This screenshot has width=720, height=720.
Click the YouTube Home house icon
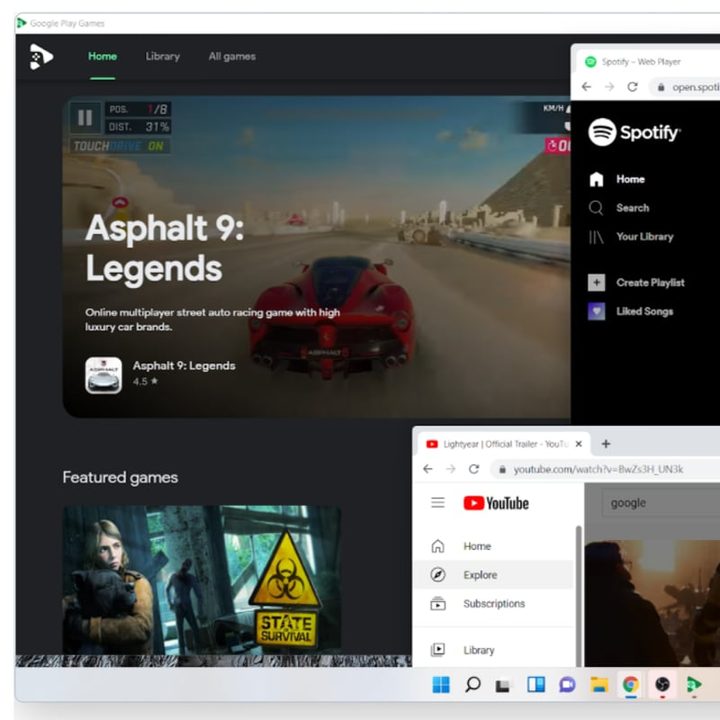[x=438, y=546]
